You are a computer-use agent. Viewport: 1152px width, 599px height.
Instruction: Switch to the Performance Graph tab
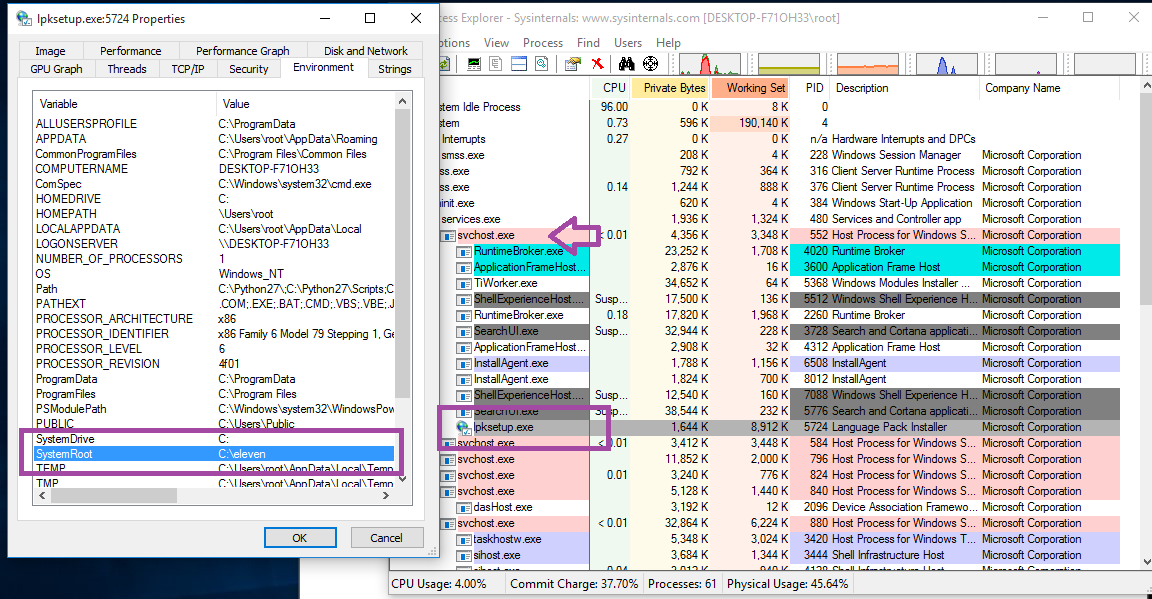point(242,51)
